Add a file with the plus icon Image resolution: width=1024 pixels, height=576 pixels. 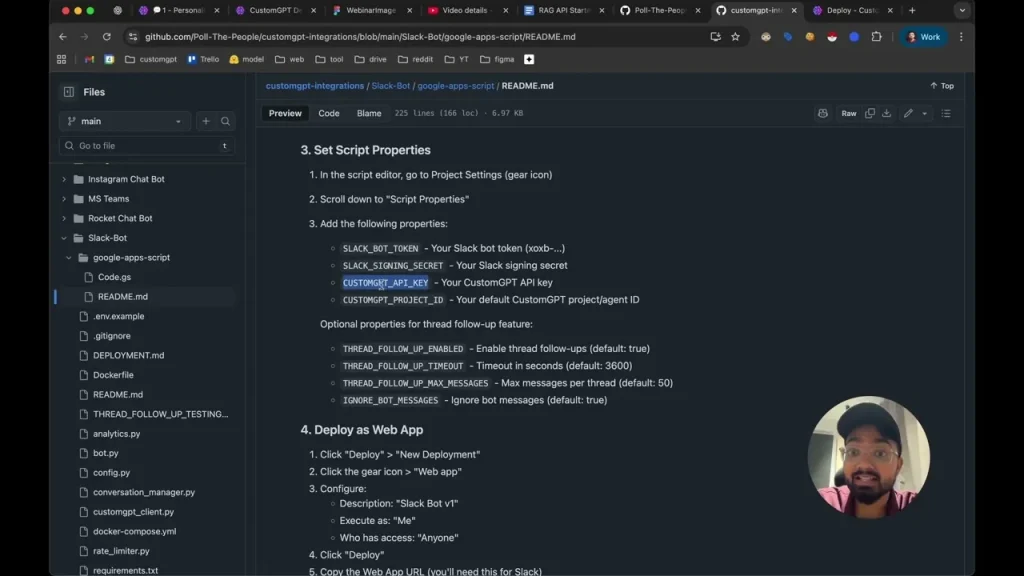[x=206, y=121]
